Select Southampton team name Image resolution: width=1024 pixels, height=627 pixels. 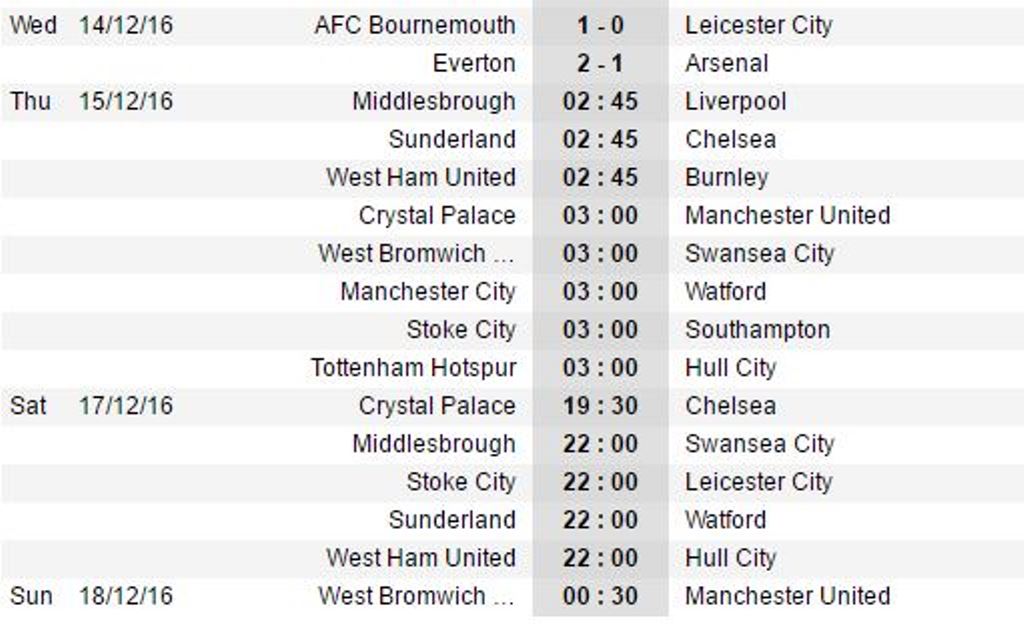pyautogui.click(x=758, y=330)
